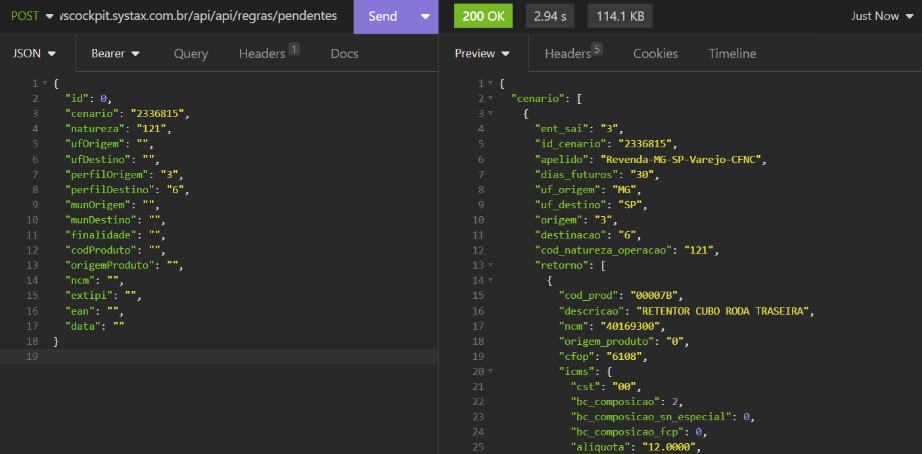Click "RETENTOR CUBO RODA TRASEIRA" description
924x454 pixels.
click(x=724, y=311)
